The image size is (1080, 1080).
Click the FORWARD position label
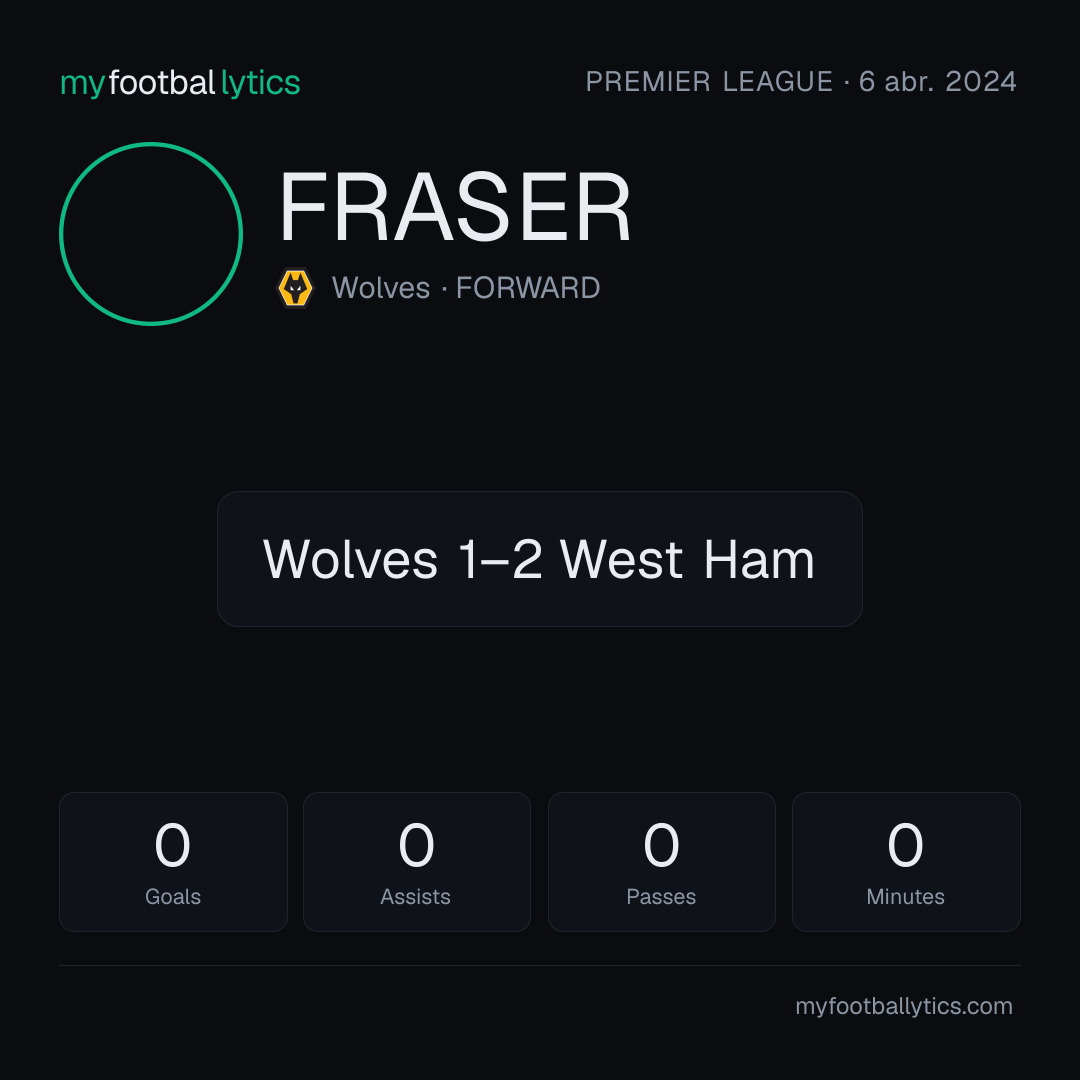pyautogui.click(x=528, y=288)
